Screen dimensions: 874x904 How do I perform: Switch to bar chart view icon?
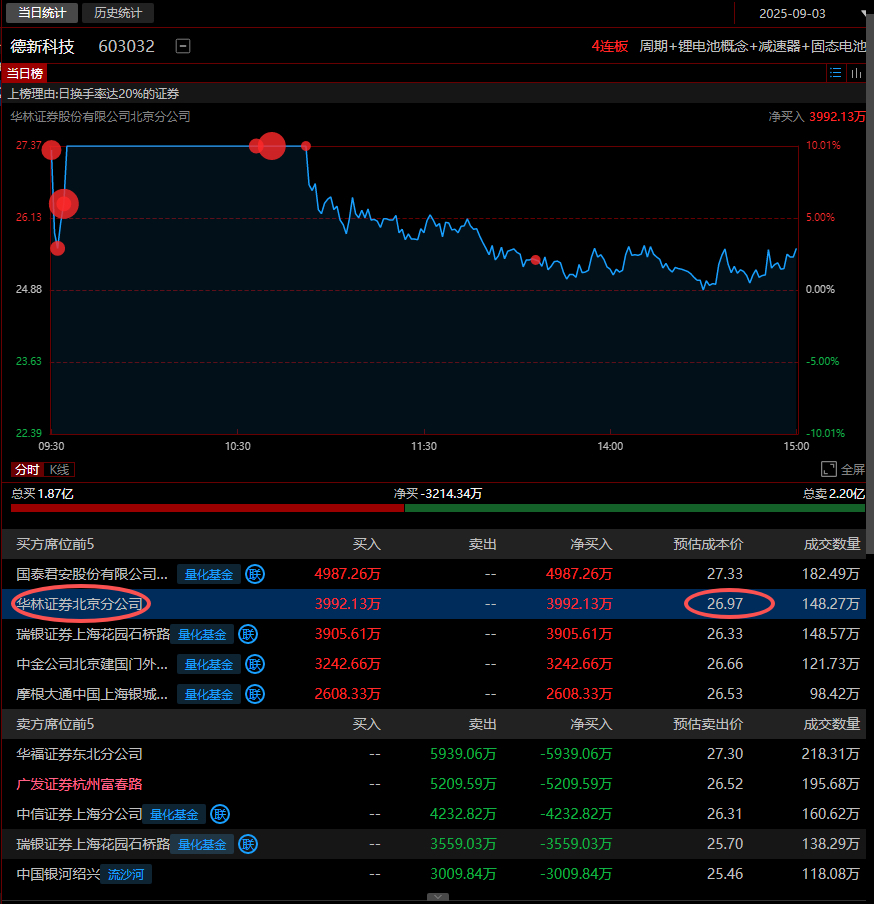[x=856, y=73]
